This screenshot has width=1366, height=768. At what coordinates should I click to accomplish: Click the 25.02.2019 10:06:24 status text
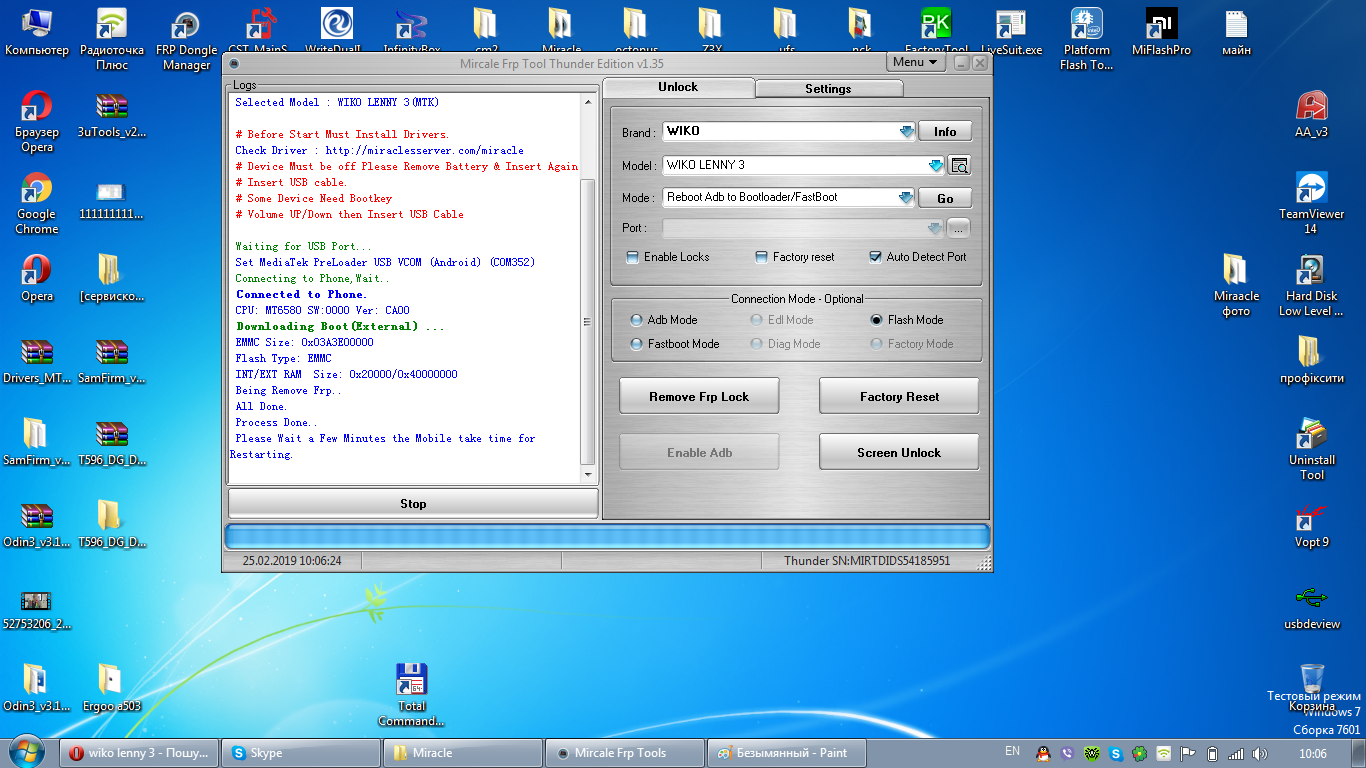coord(292,561)
